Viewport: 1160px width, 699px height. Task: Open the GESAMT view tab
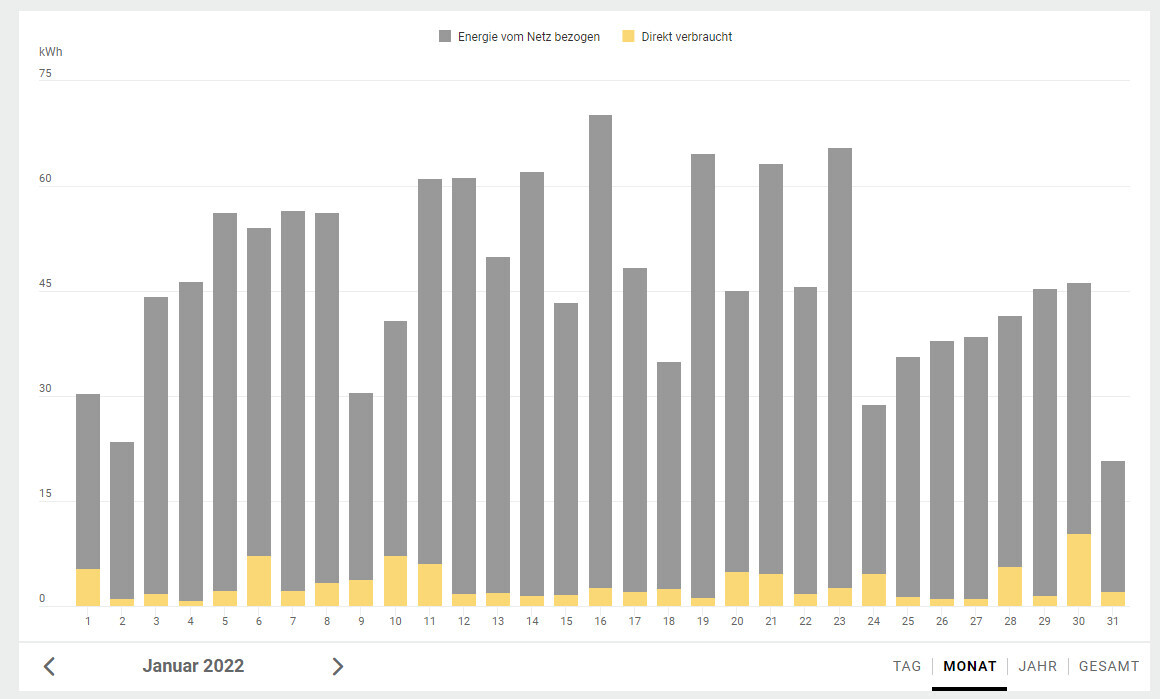tap(1108, 666)
